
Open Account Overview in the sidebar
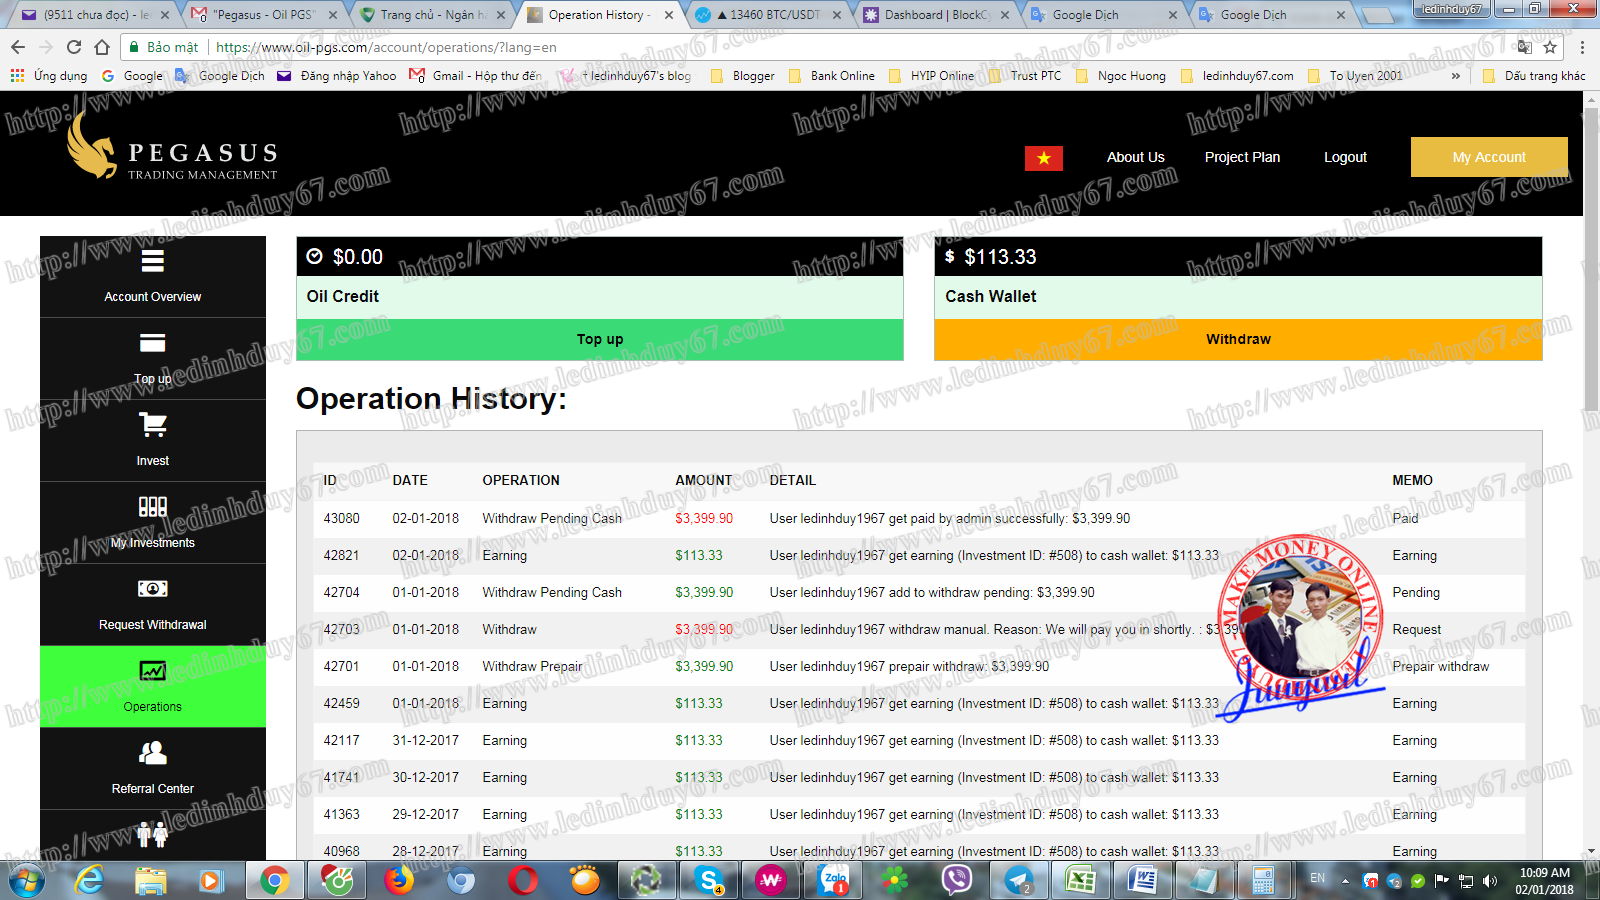coord(153,277)
